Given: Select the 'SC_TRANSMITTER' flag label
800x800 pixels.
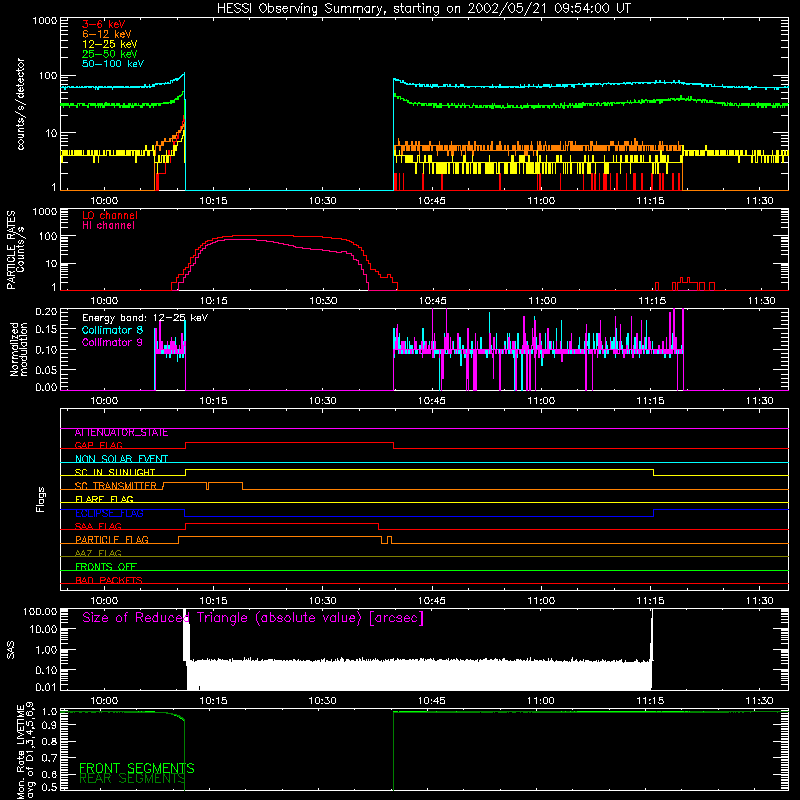Looking at the screenshot, I should 115,486.
